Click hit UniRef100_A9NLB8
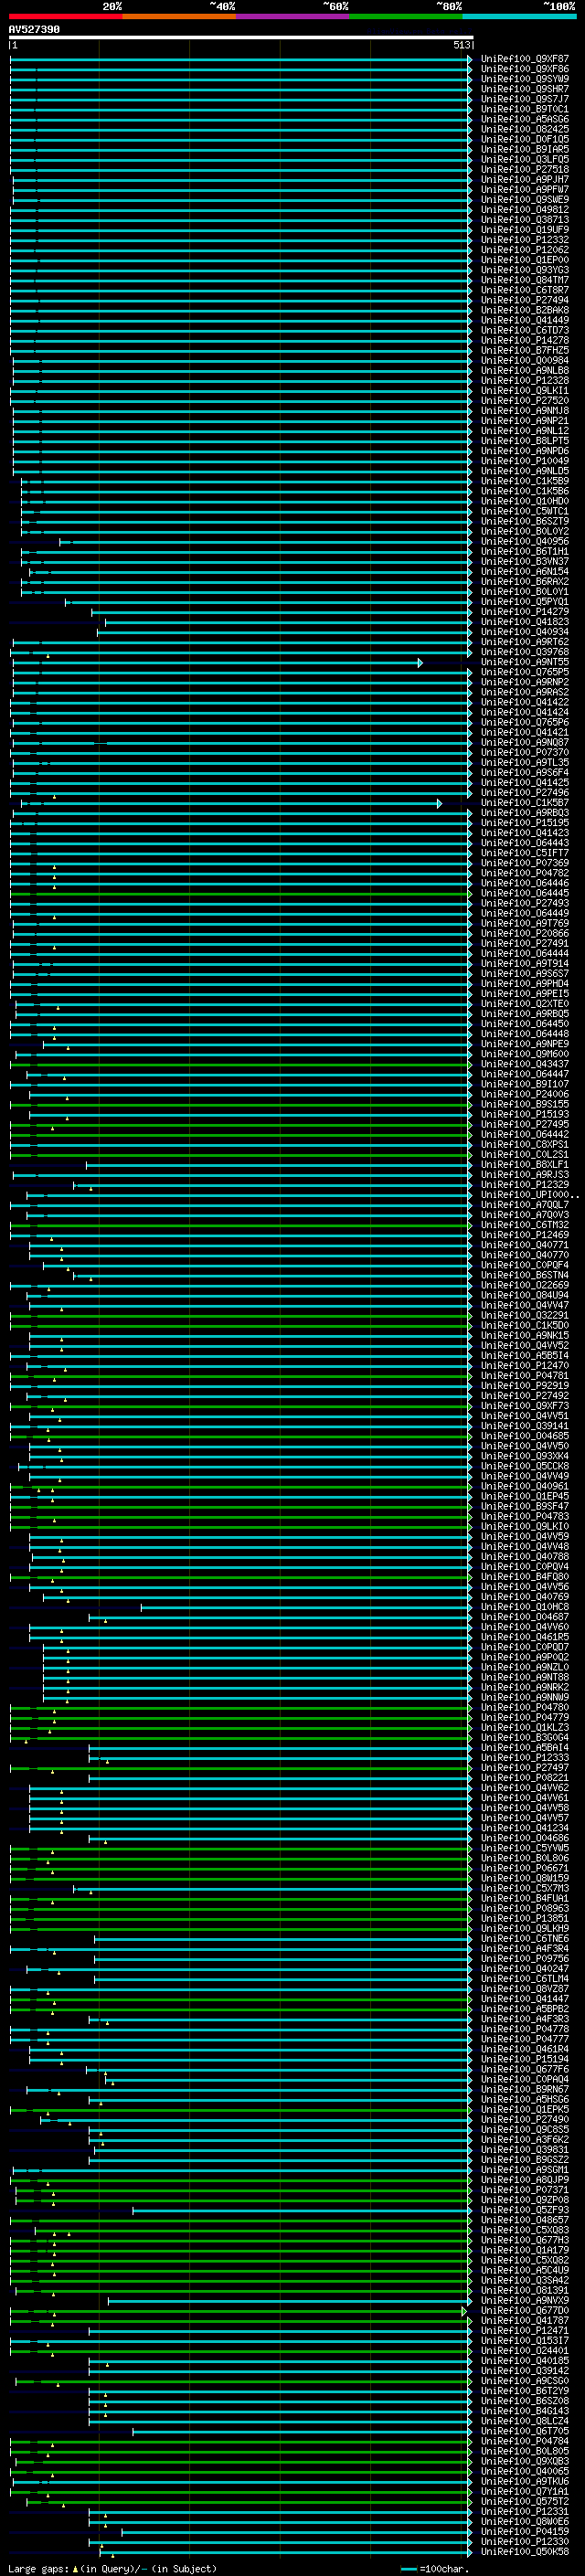This screenshot has height=2576, width=585. tap(525, 371)
